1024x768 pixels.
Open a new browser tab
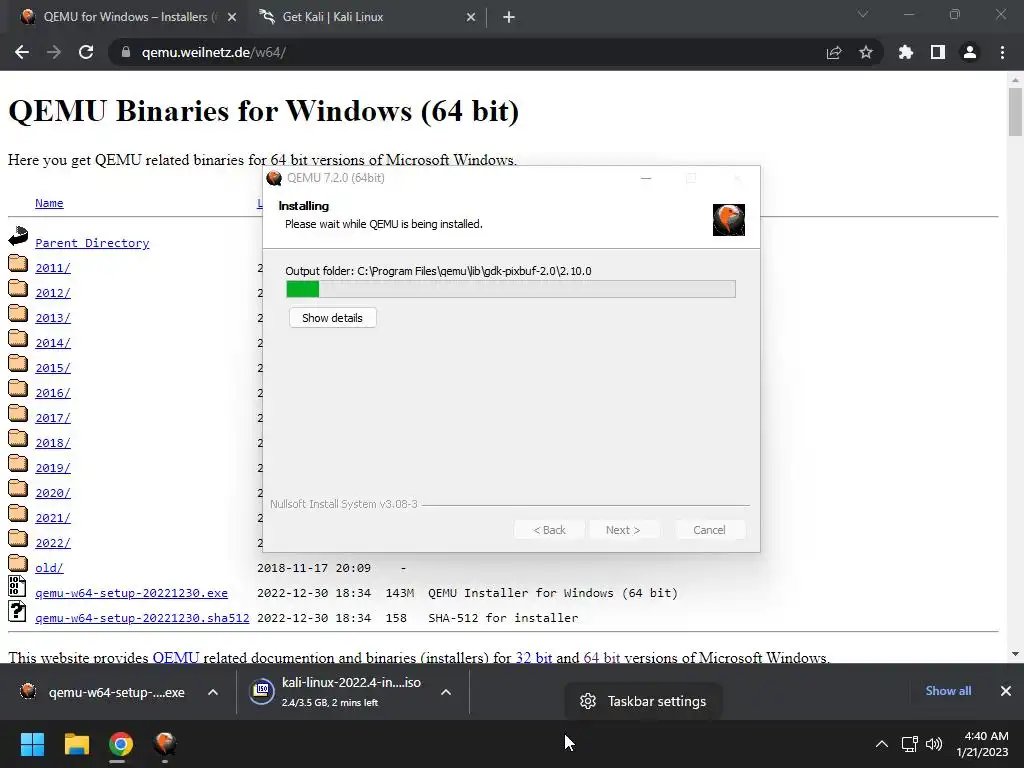pyautogui.click(x=509, y=18)
